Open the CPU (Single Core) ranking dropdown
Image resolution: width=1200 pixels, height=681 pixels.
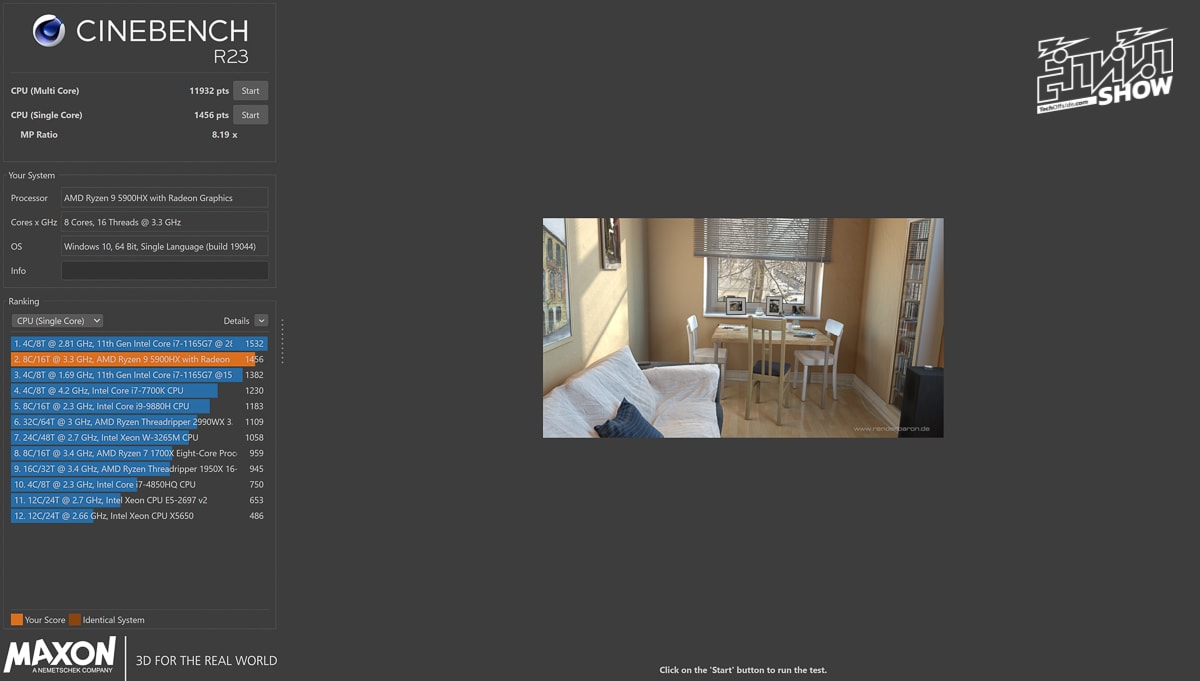(57, 321)
